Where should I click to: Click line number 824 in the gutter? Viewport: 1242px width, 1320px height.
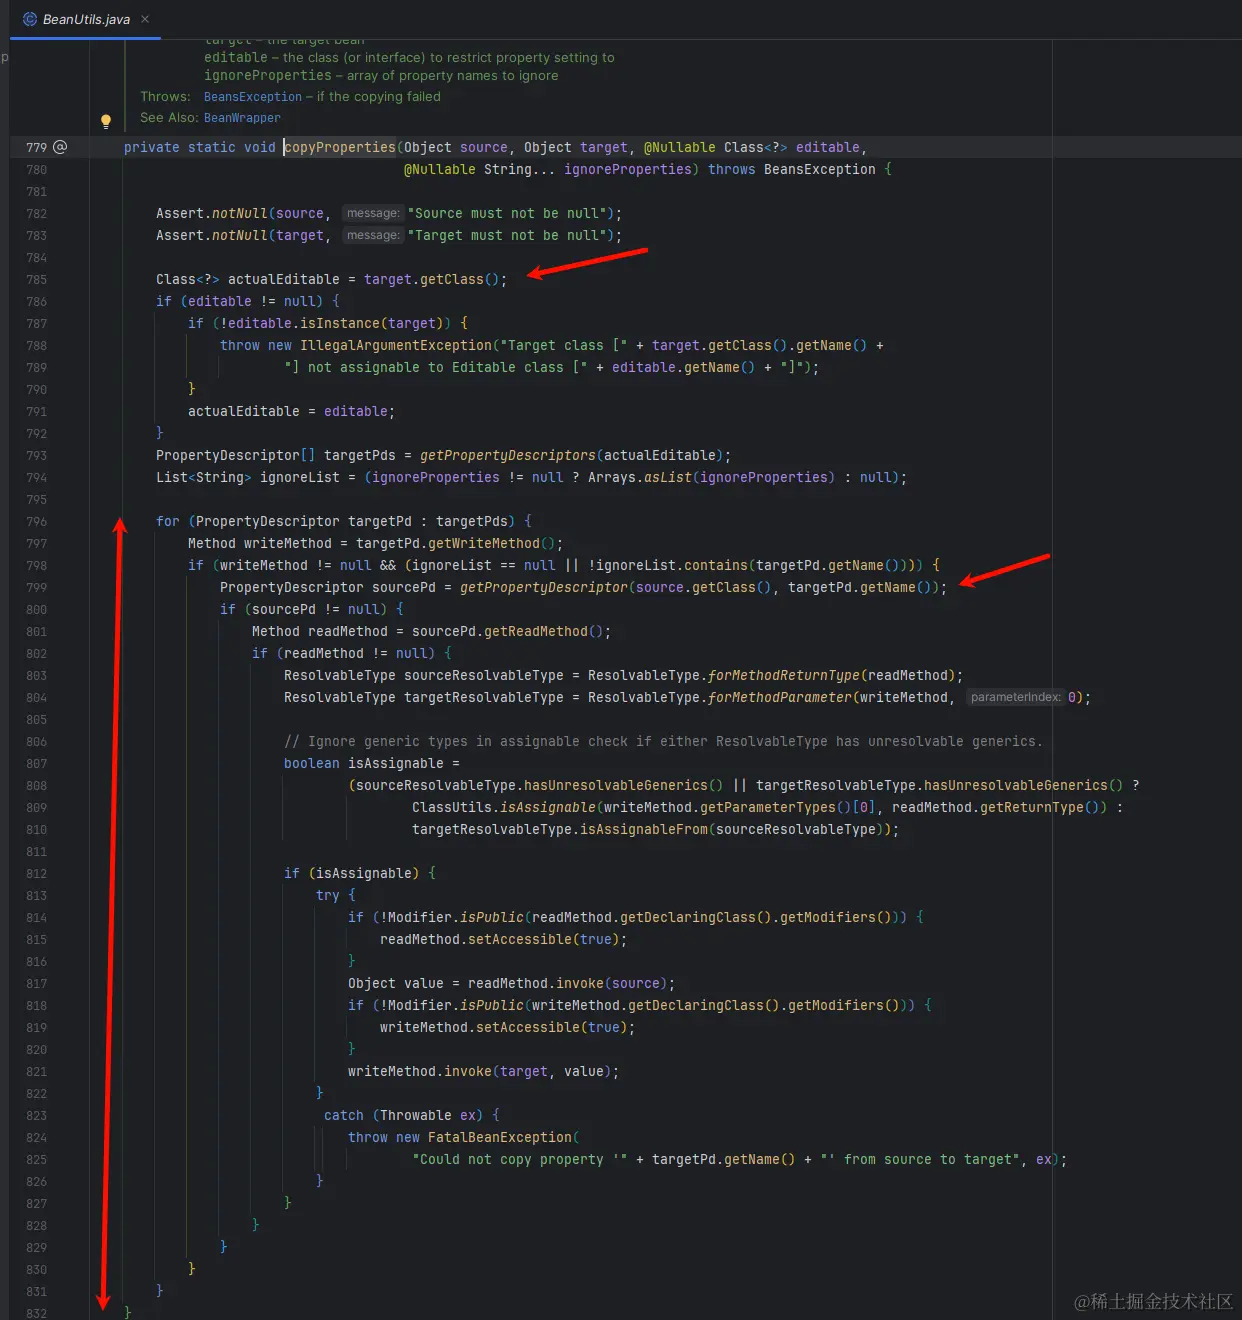pyautogui.click(x=37, y=1137)
